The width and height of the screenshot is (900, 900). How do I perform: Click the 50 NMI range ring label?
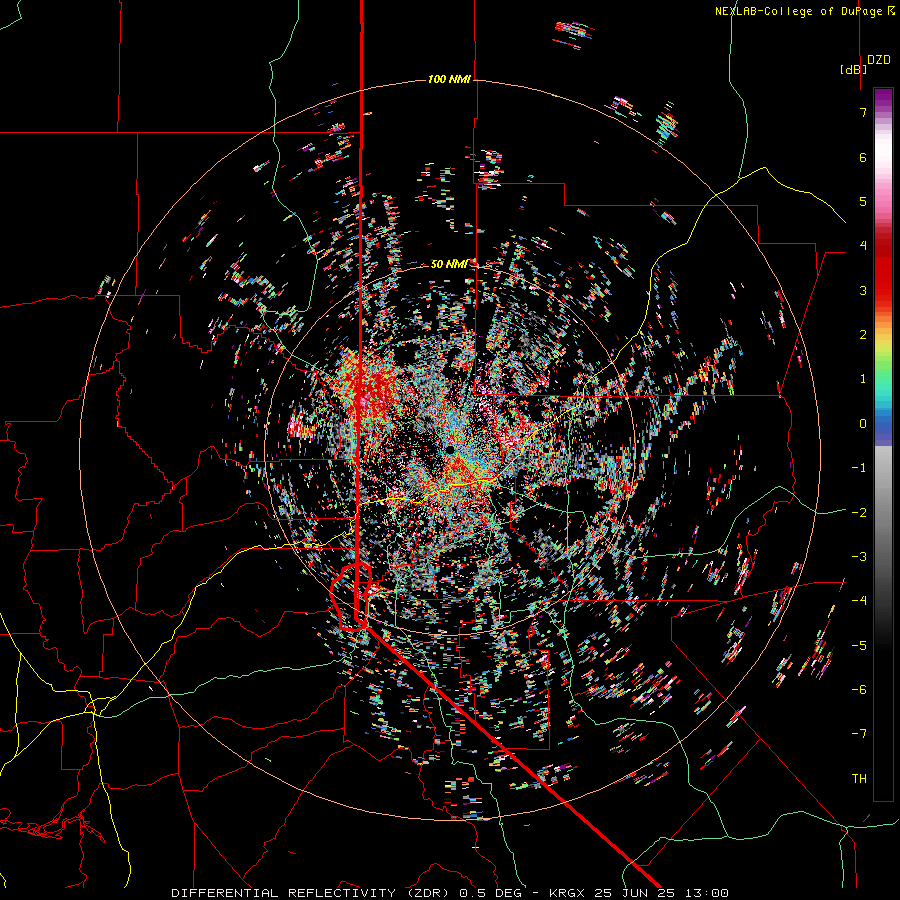449,264
